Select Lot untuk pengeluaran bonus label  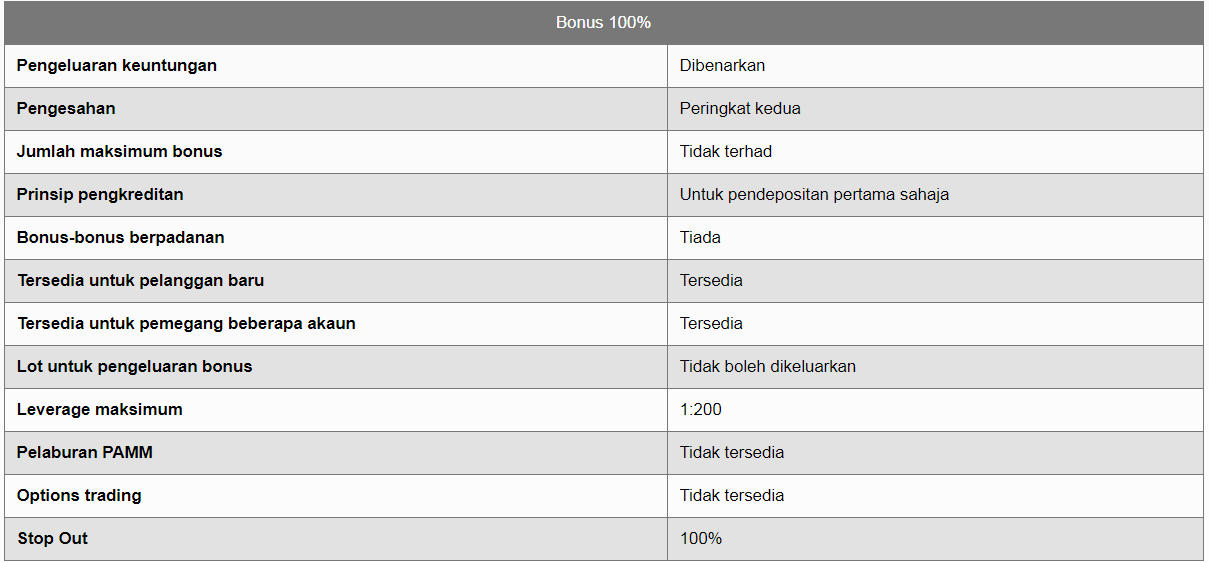(x=135, y=367)
